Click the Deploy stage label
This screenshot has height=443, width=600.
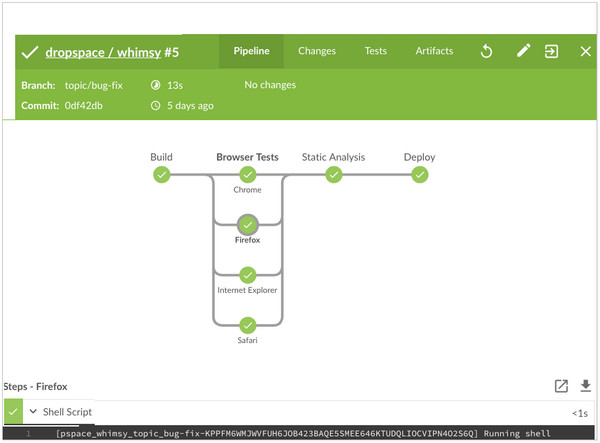419,157
